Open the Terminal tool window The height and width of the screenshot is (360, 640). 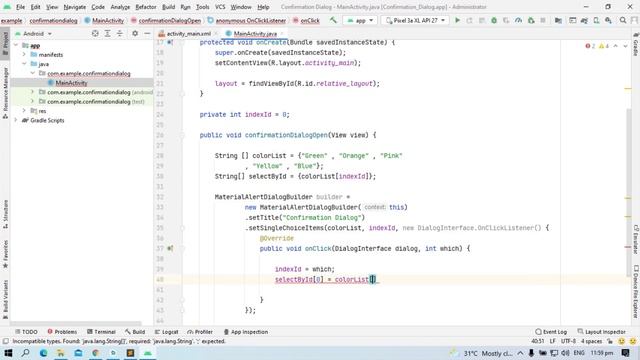(x=101, y=332)
